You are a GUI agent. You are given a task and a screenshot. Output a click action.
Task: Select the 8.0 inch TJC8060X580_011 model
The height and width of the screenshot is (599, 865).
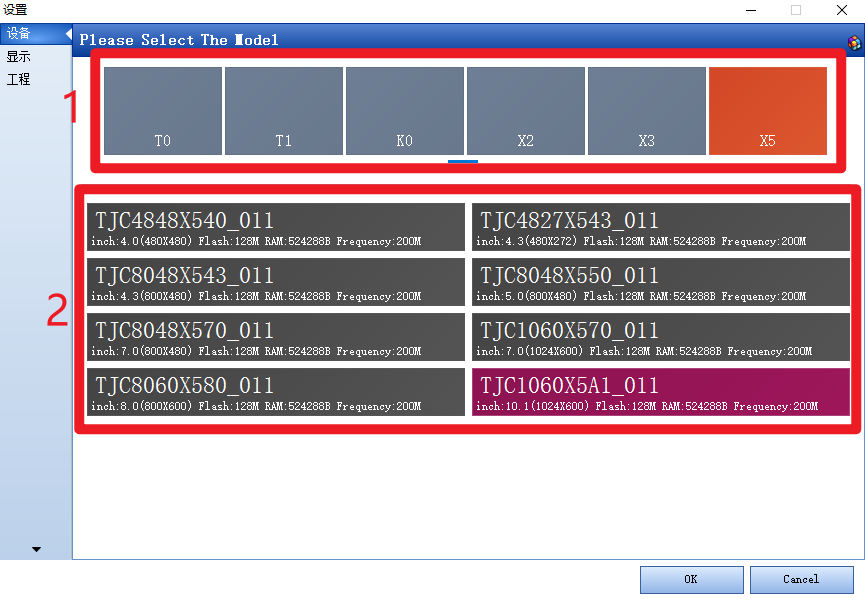pyautogui.click(x=276, y=392)
